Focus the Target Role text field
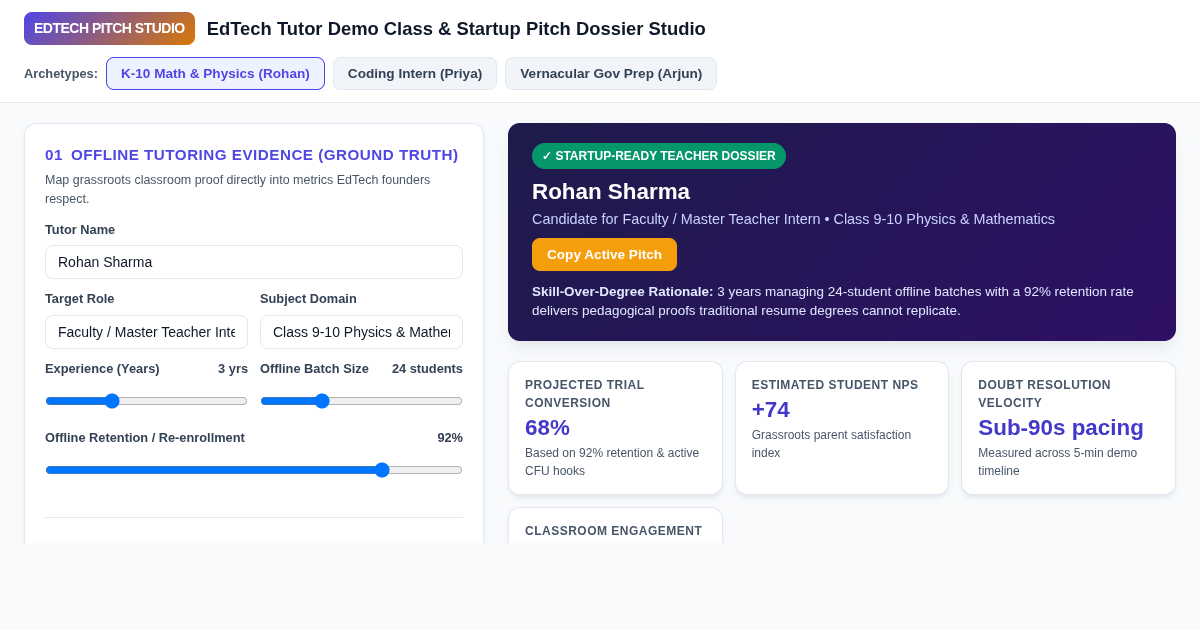Screen dimensions: 1200x630 pos(146,332)
